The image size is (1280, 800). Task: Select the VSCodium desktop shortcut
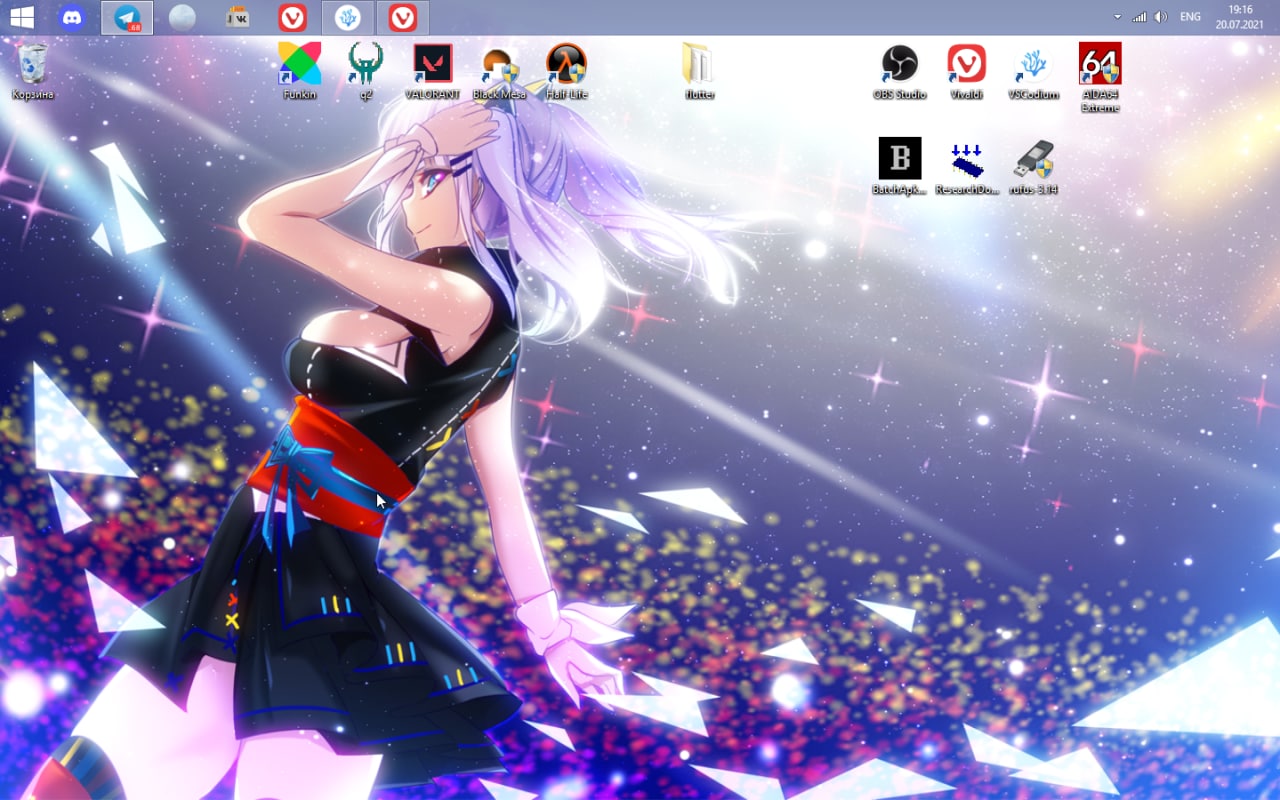[1033, 71]
